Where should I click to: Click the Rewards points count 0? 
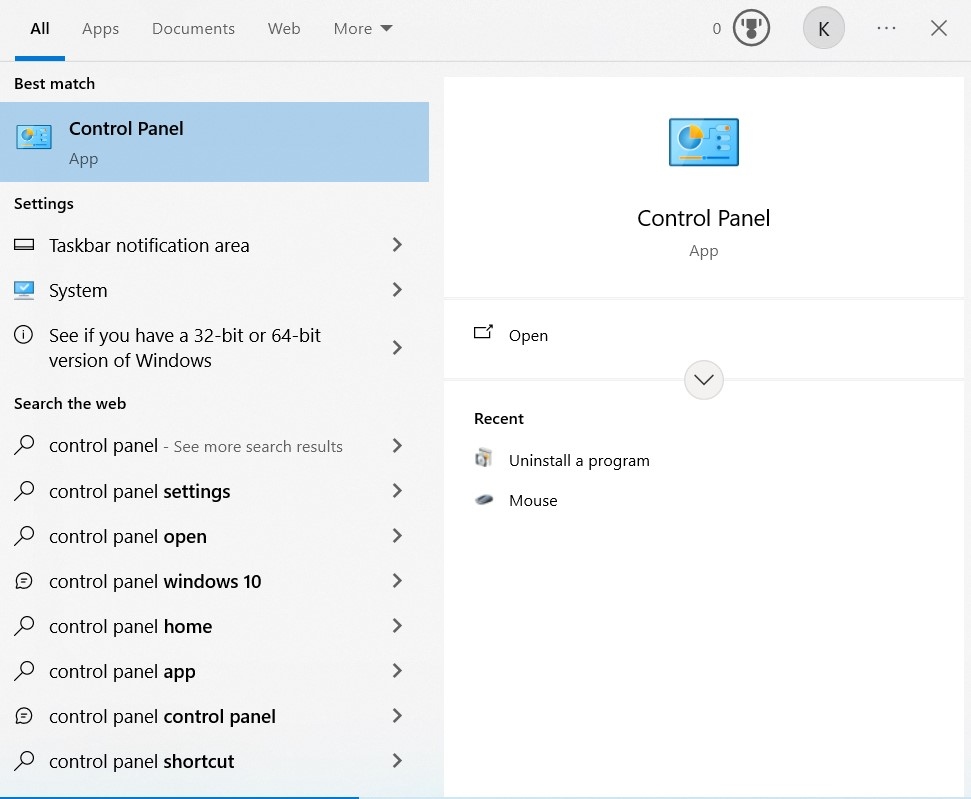(x=716, y=29)
